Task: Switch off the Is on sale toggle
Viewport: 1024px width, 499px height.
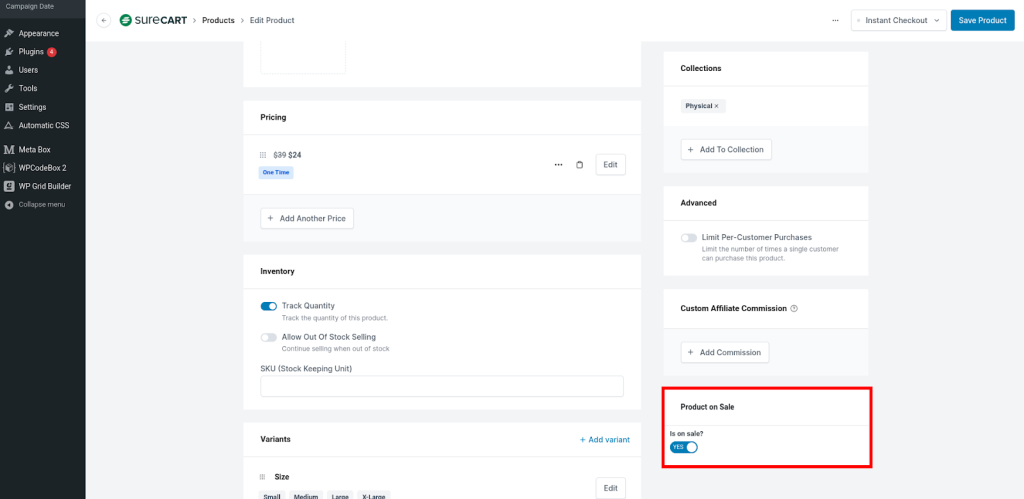Action: click(684, 447)
